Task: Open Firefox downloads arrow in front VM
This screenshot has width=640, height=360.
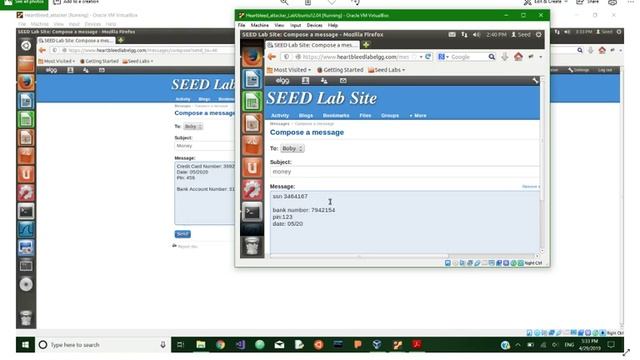Action: 505,57
